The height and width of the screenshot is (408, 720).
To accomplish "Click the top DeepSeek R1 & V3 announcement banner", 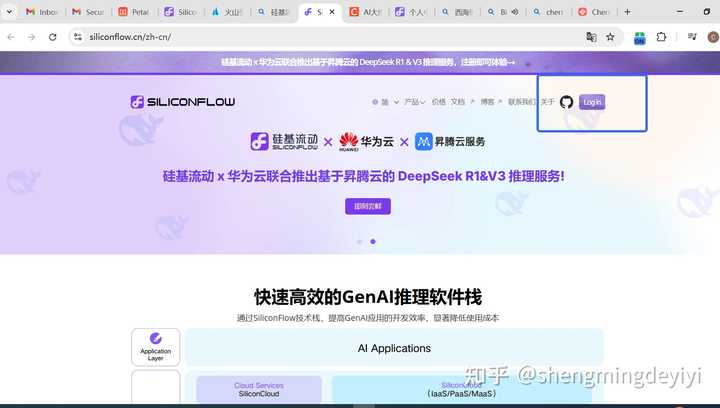I will (x=367, y=62).
